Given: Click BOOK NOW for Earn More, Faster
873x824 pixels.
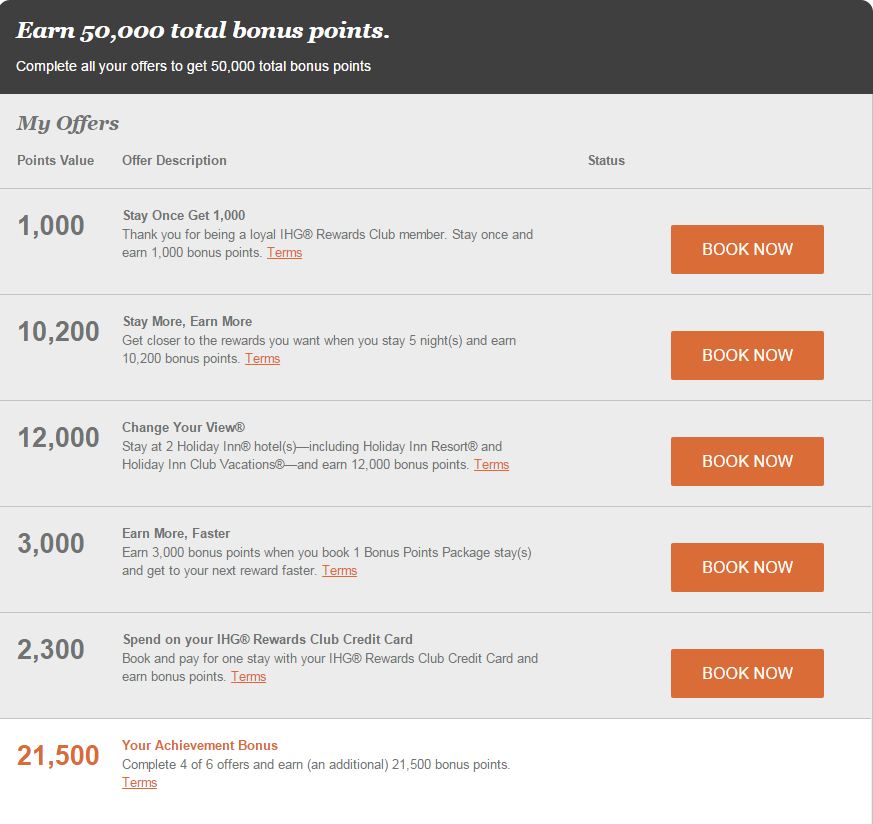Looking at the screenshot, I should [747, 567].
